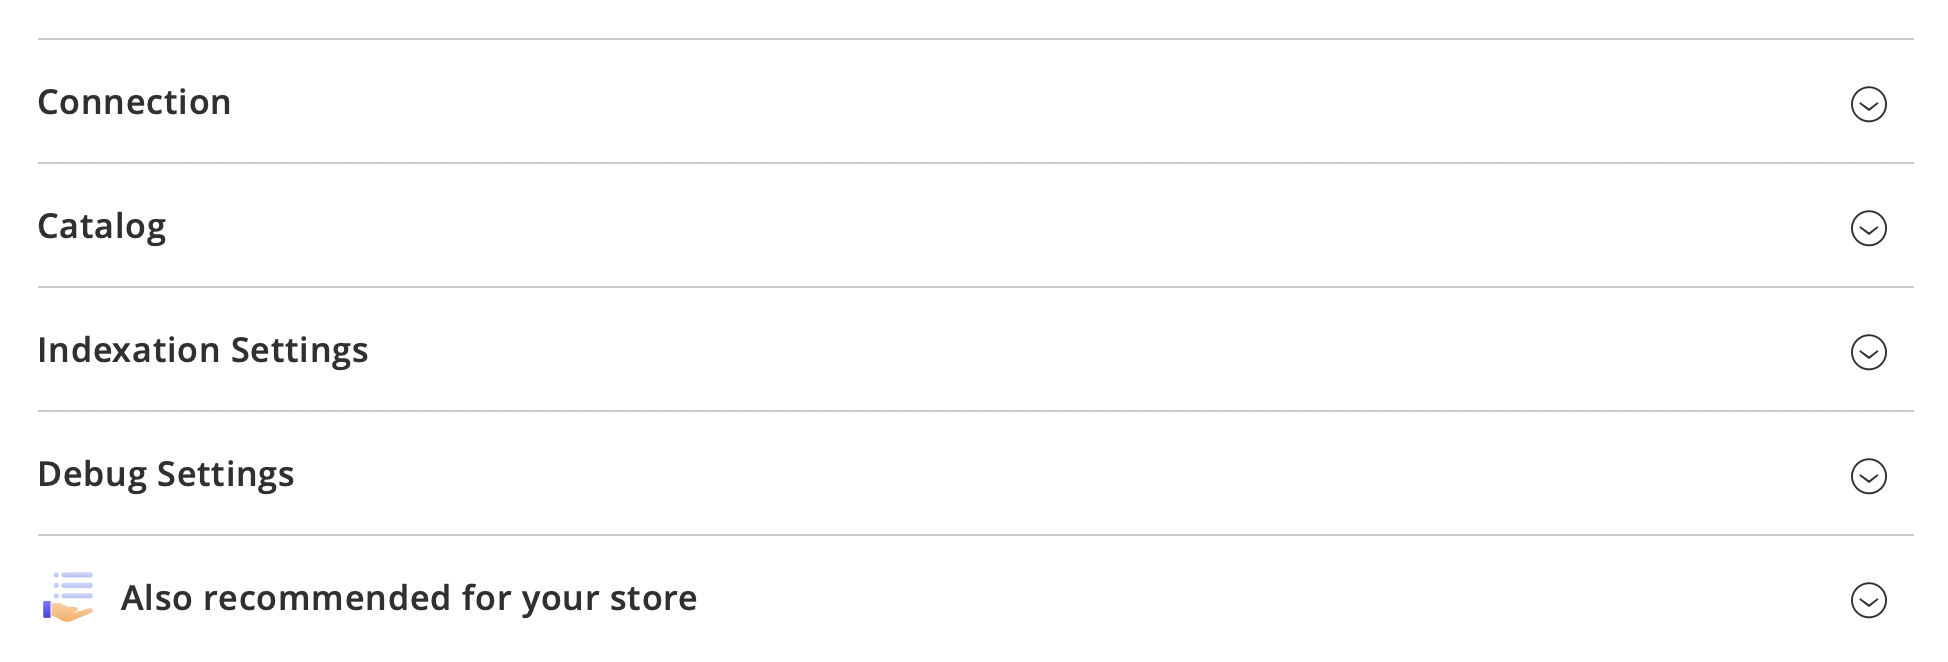
Task: Toggle the Connection panel with its arrow
Action: tap(1868, 104)
